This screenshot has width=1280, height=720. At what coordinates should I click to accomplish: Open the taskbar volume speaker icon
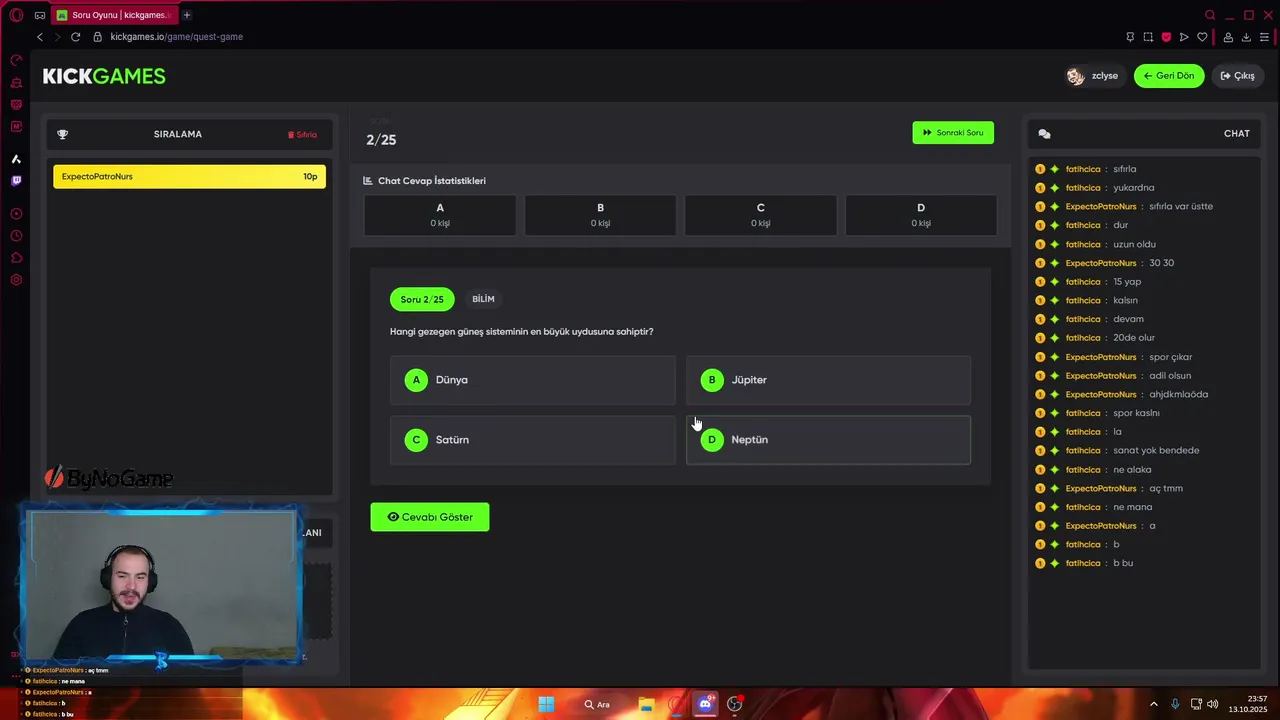click(1213, 704)
